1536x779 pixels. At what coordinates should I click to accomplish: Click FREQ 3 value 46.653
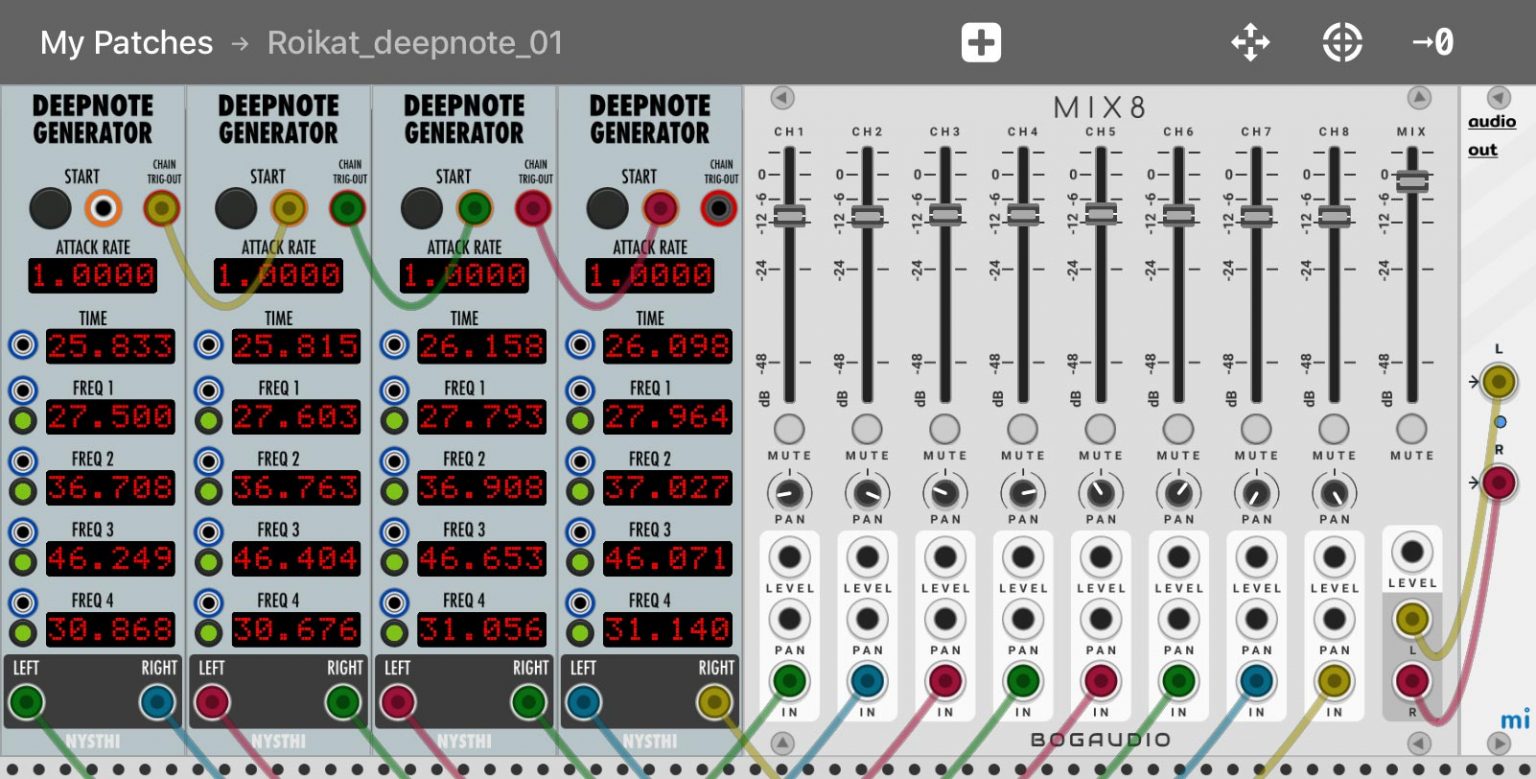tap(482, 559)
